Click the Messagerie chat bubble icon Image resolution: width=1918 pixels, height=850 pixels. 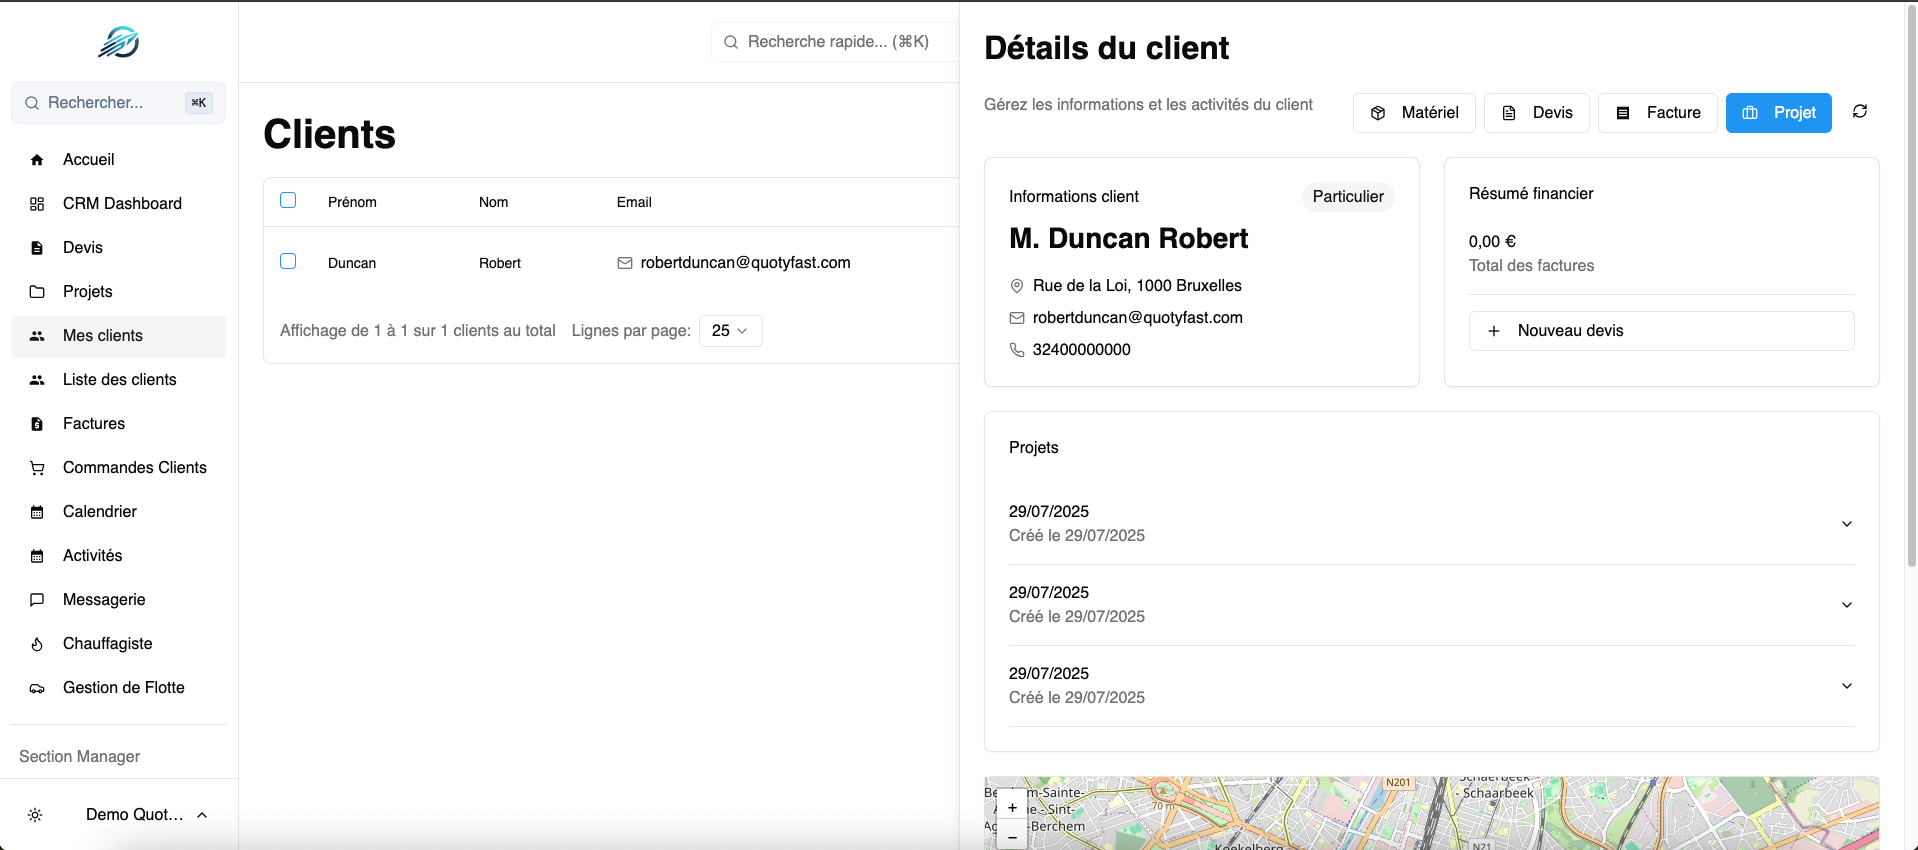pos(37,600)
